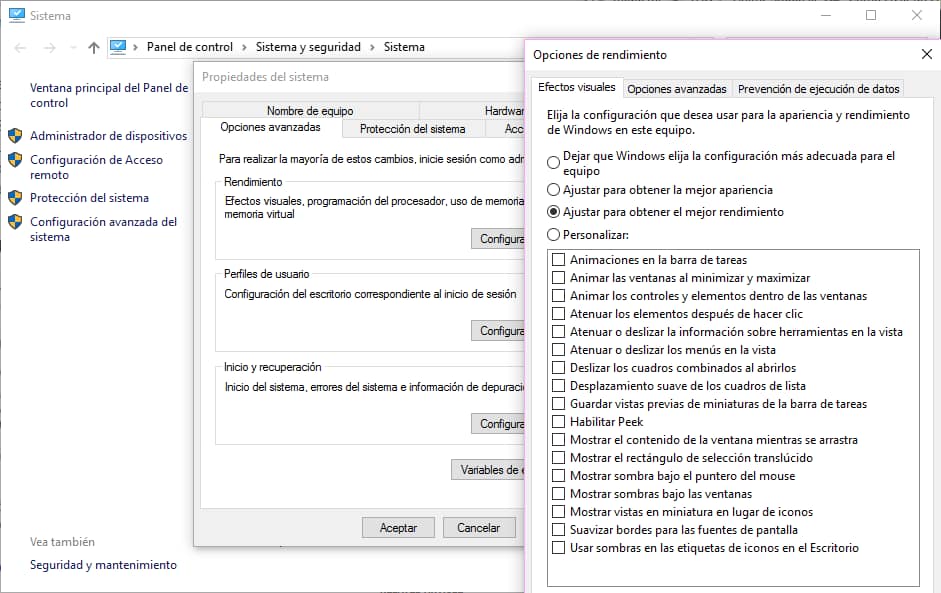Expand the breadcrumb chevron after Sistema y seguridad
The width and height of the screenshot is (941, 593).
[372, 47]
